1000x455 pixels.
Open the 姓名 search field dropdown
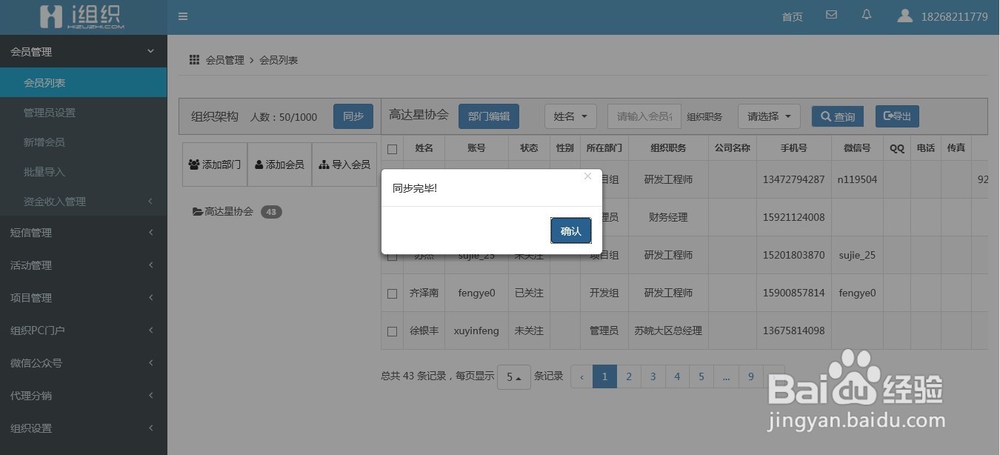click(570, 117)
